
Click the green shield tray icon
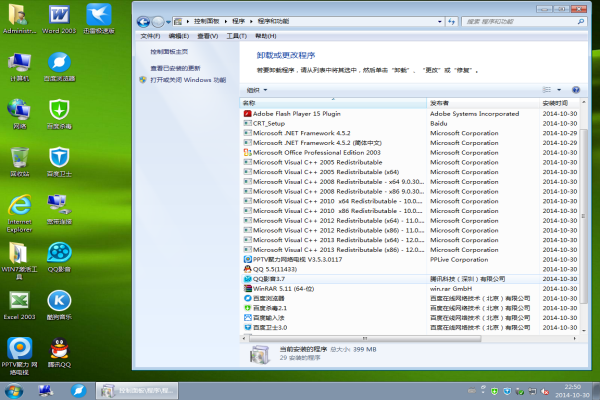point(494,391)
